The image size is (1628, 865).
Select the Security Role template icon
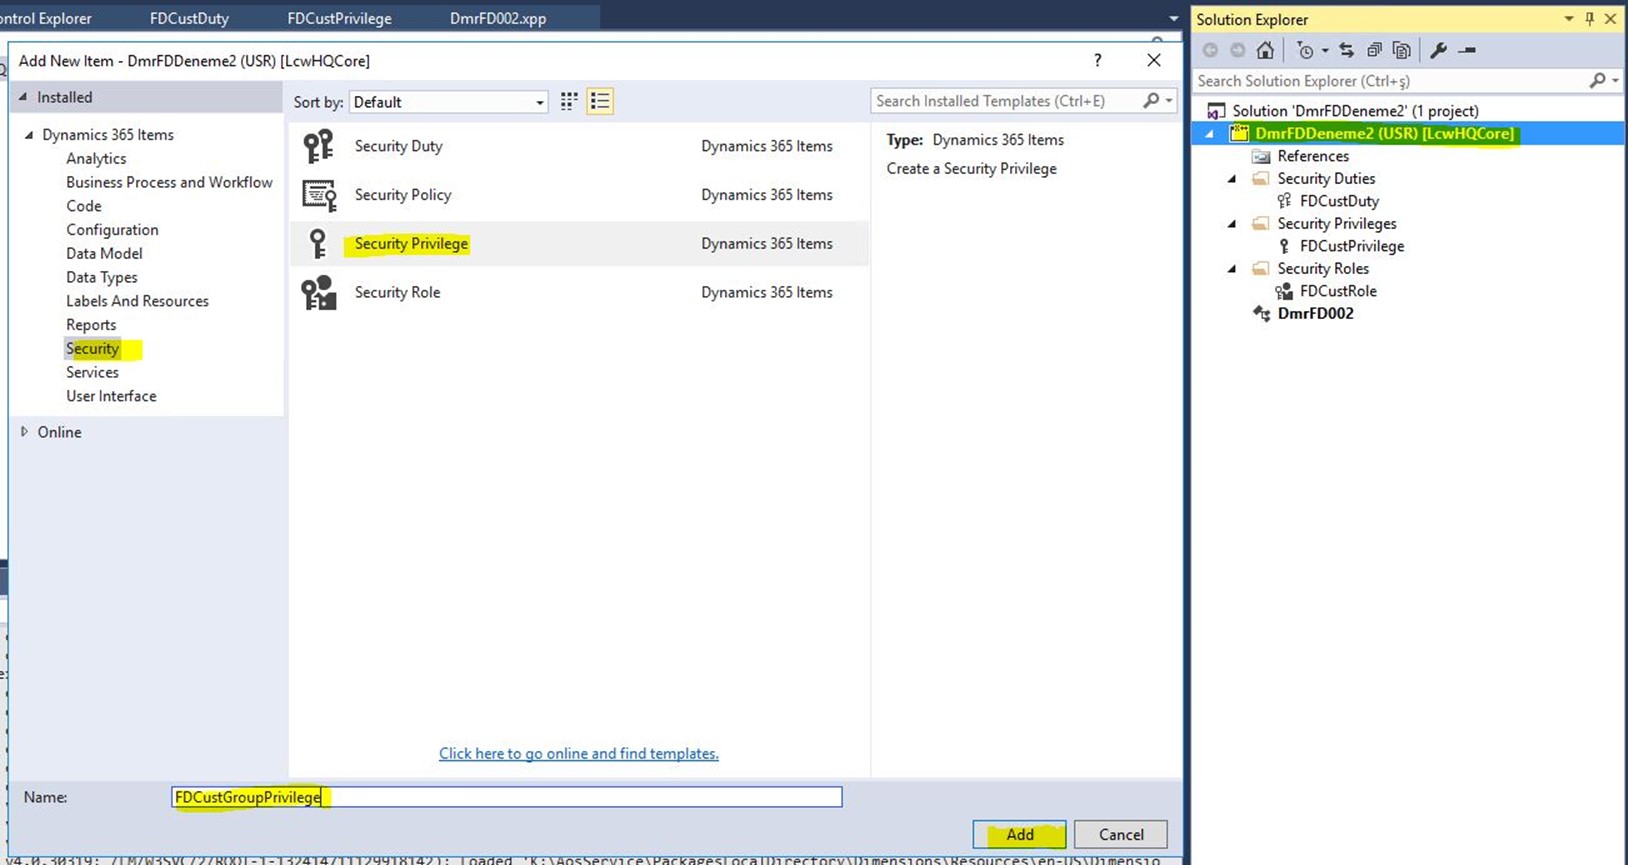[319, 293]
